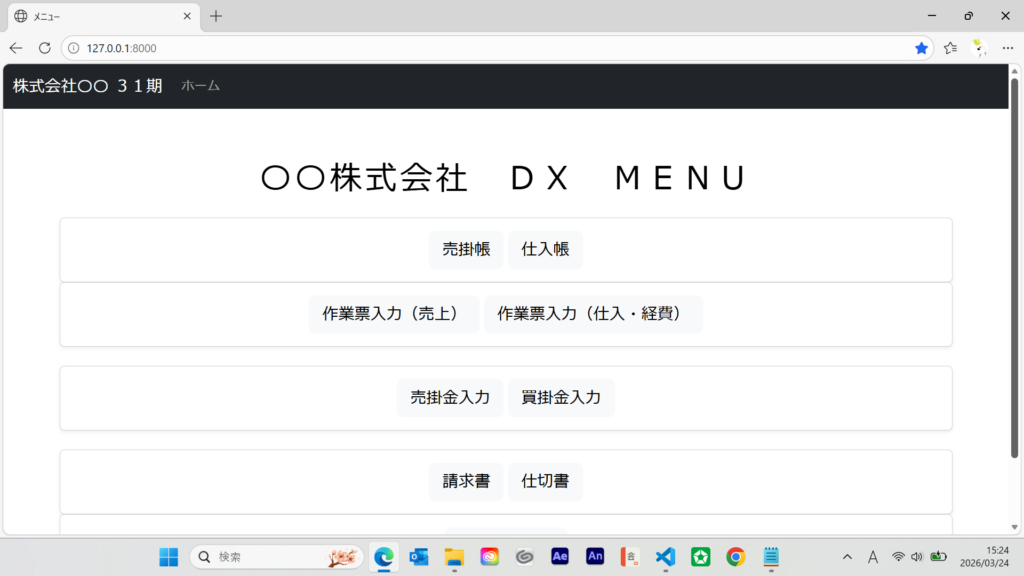Image resolution: width=1024 pixels, height=576 pixels.
Task: Open the browser favorites list icon
Action: point(950,48)
